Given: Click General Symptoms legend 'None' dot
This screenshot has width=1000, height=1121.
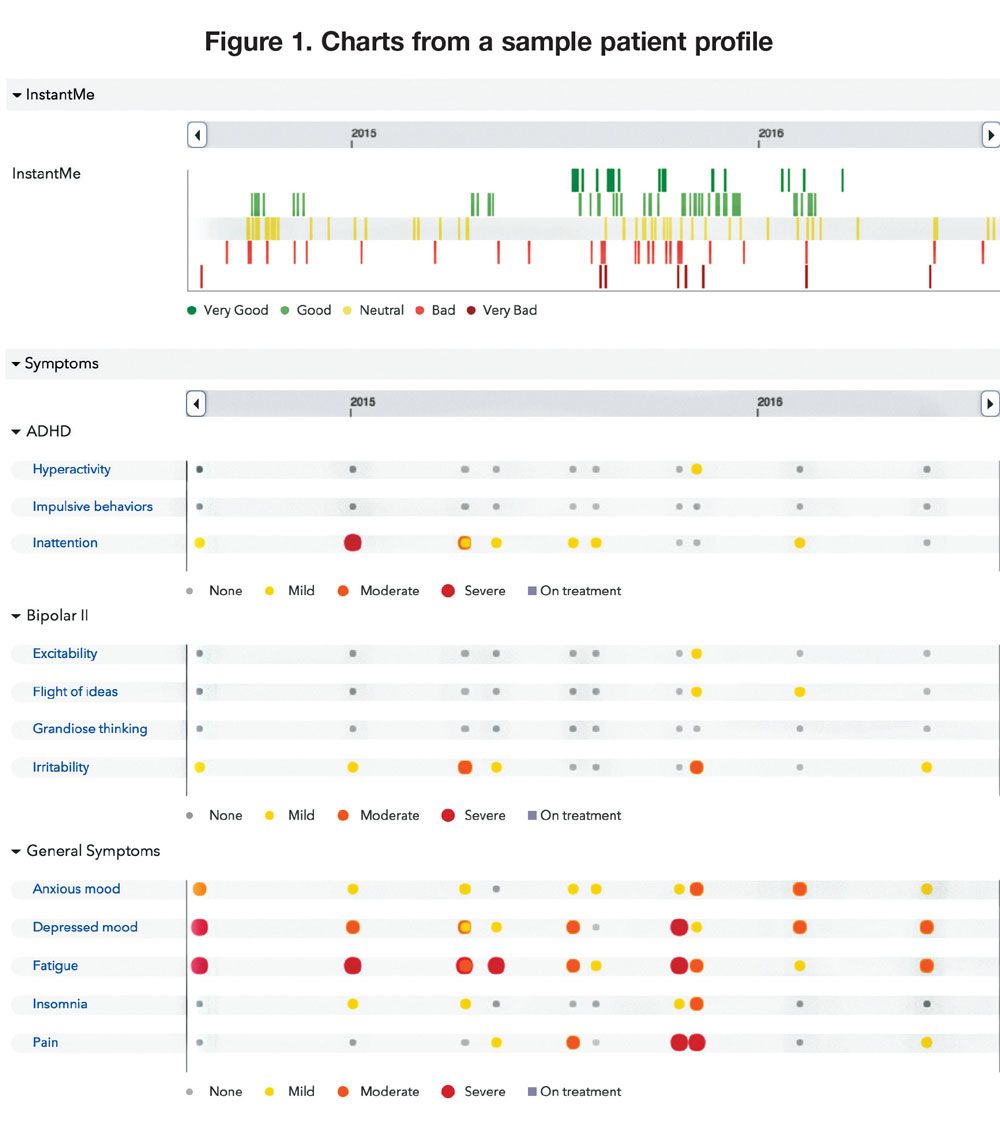Looking at the screenshot, I should tap(189, 1092).
